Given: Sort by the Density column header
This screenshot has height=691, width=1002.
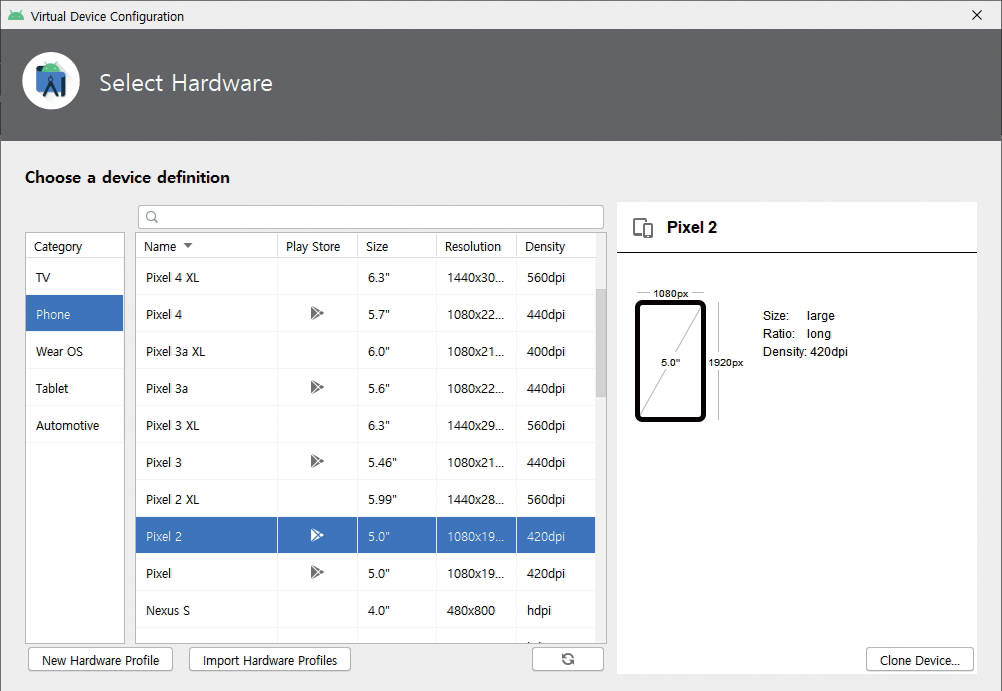Looking at the screenshot, I should (x=556, y=246).
